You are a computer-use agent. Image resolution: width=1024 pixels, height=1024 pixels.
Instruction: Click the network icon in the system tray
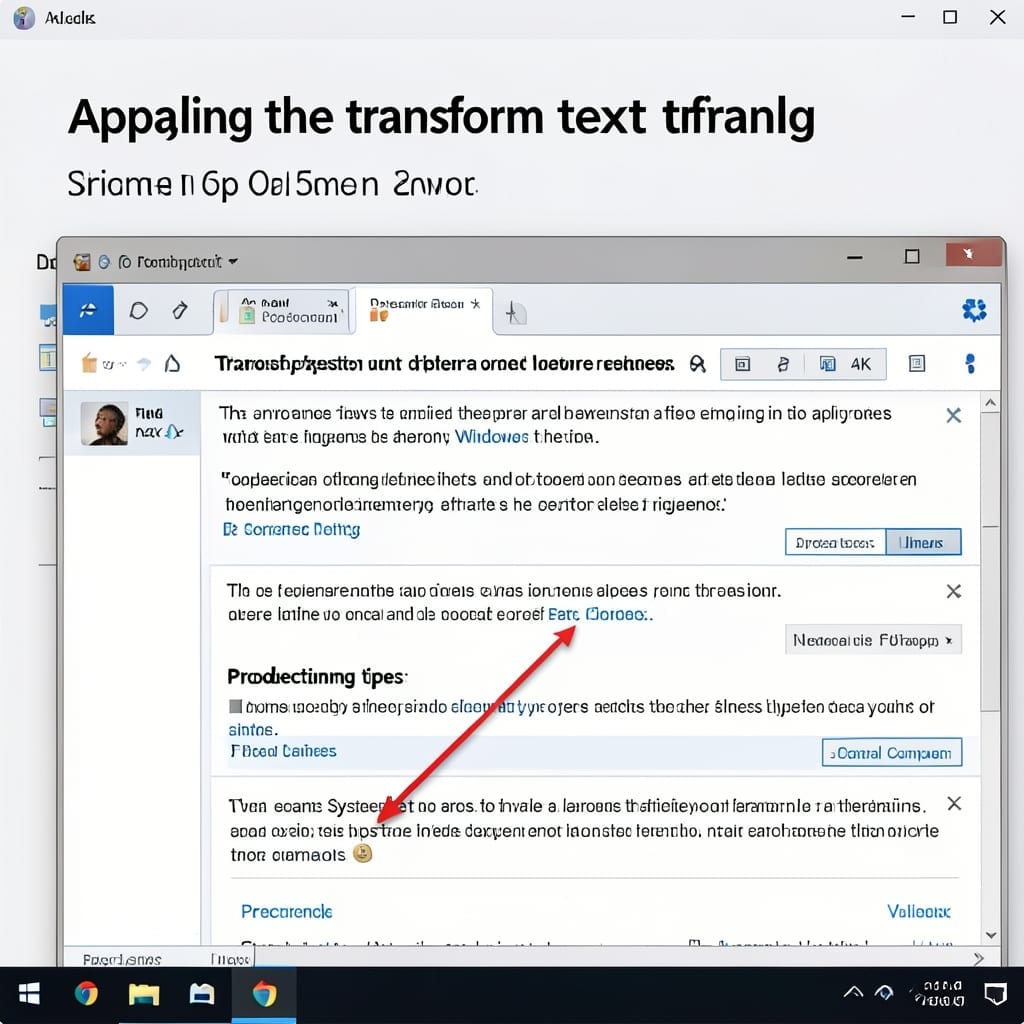click(x=884, y=993)
